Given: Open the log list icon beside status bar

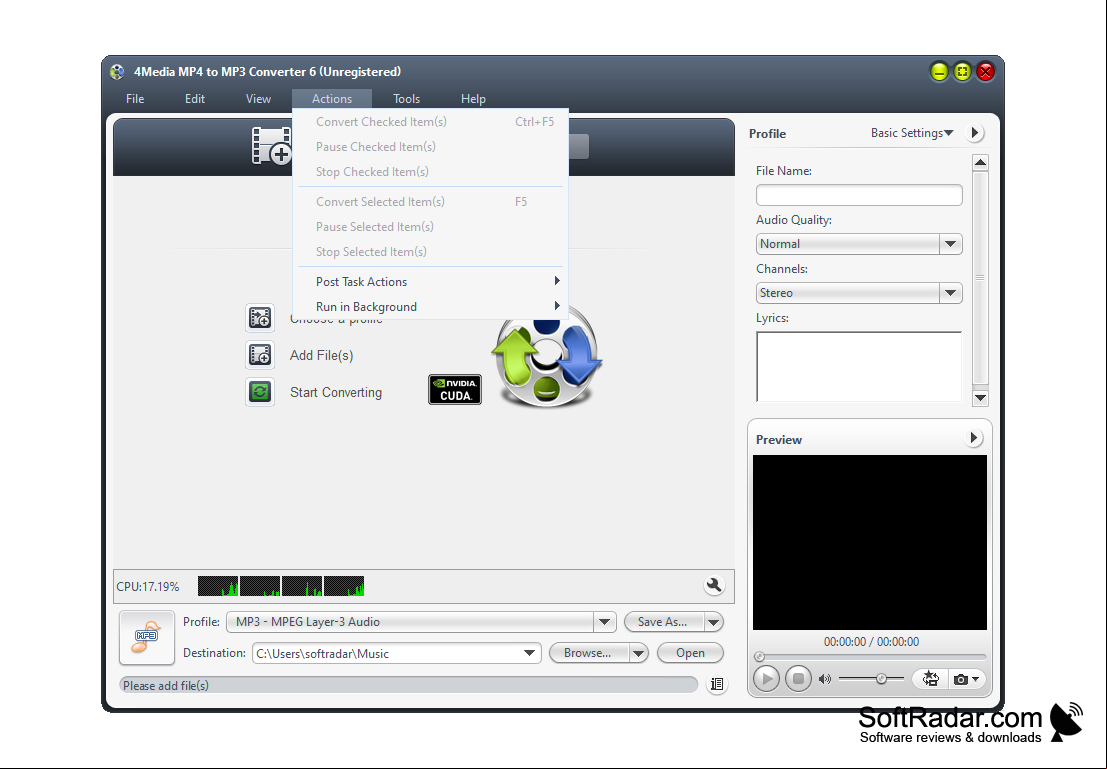Looking at the screenshot, I should 717,684.
